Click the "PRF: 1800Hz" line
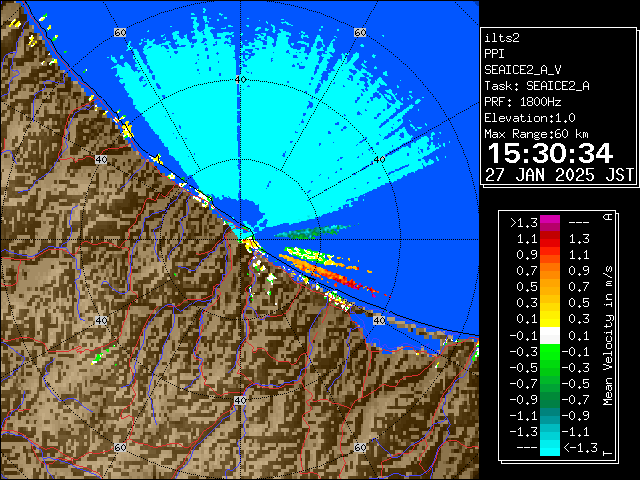 [522, 102]
